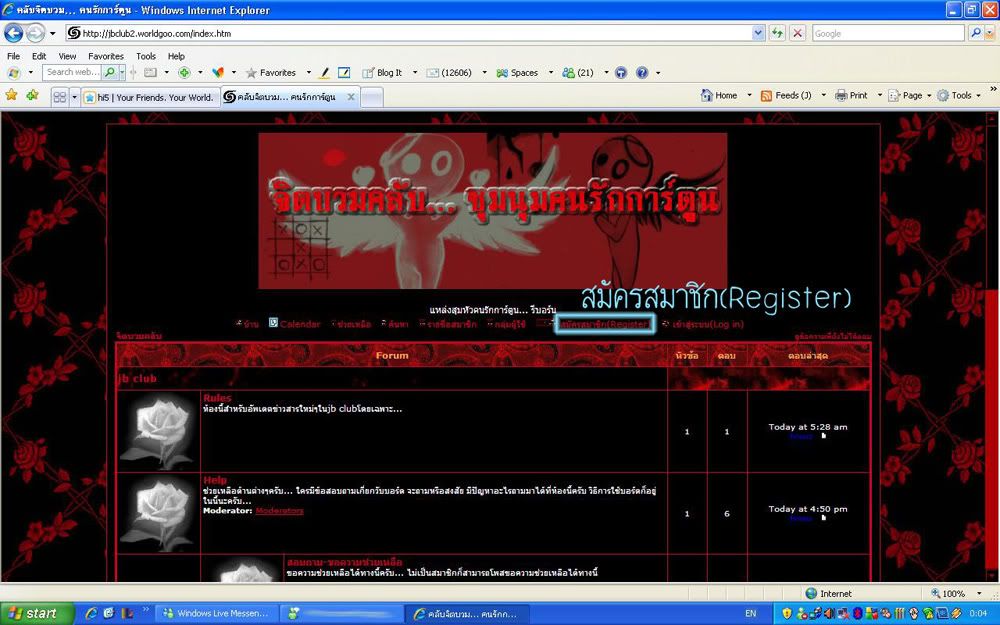Expand the Favorites toolbar dropdown arrow
The height and width of the screenshot is (625, 1000).
tap(309, 72)
